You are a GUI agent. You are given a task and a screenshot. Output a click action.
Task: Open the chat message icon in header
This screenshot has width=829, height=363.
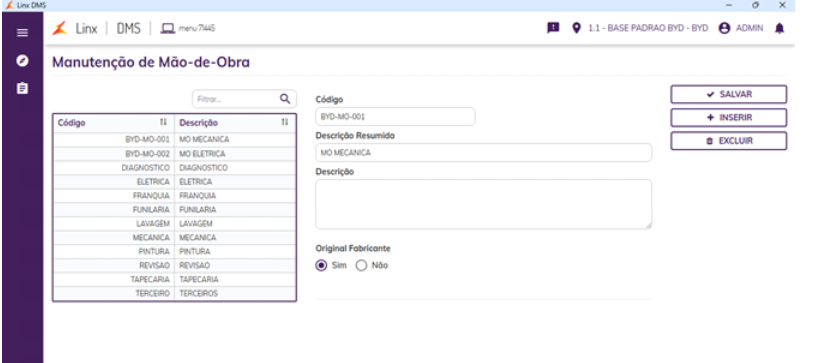point(553,28)
